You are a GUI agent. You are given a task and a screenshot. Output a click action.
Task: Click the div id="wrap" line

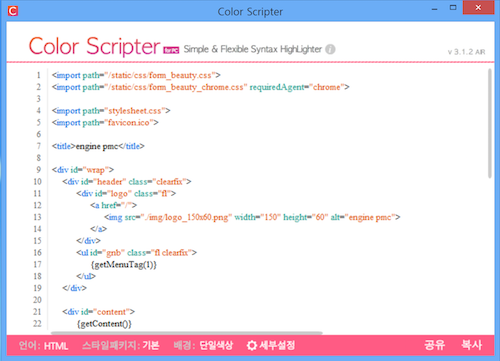(x=83, y=170)
